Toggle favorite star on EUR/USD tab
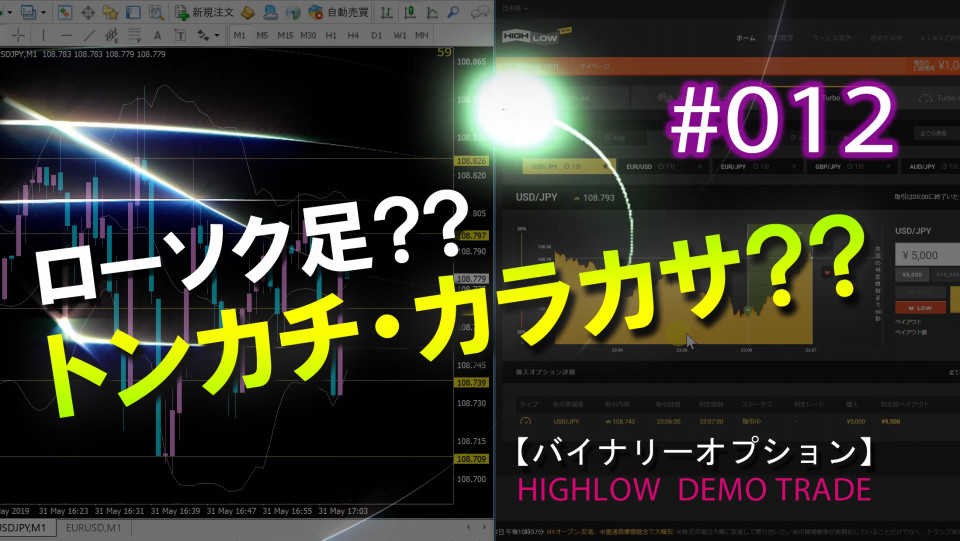Viewport: 960px width, 541px height. [x=699, y=166]
